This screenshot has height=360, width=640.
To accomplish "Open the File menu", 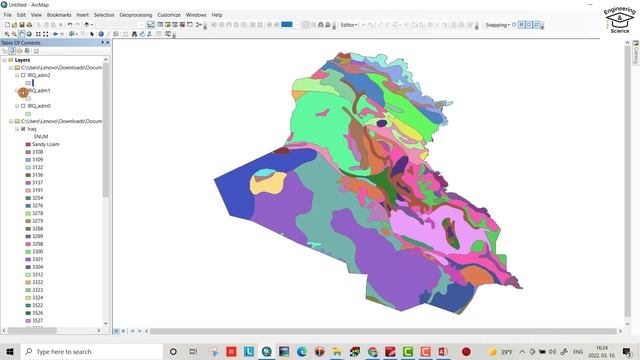I will (8, 15).
